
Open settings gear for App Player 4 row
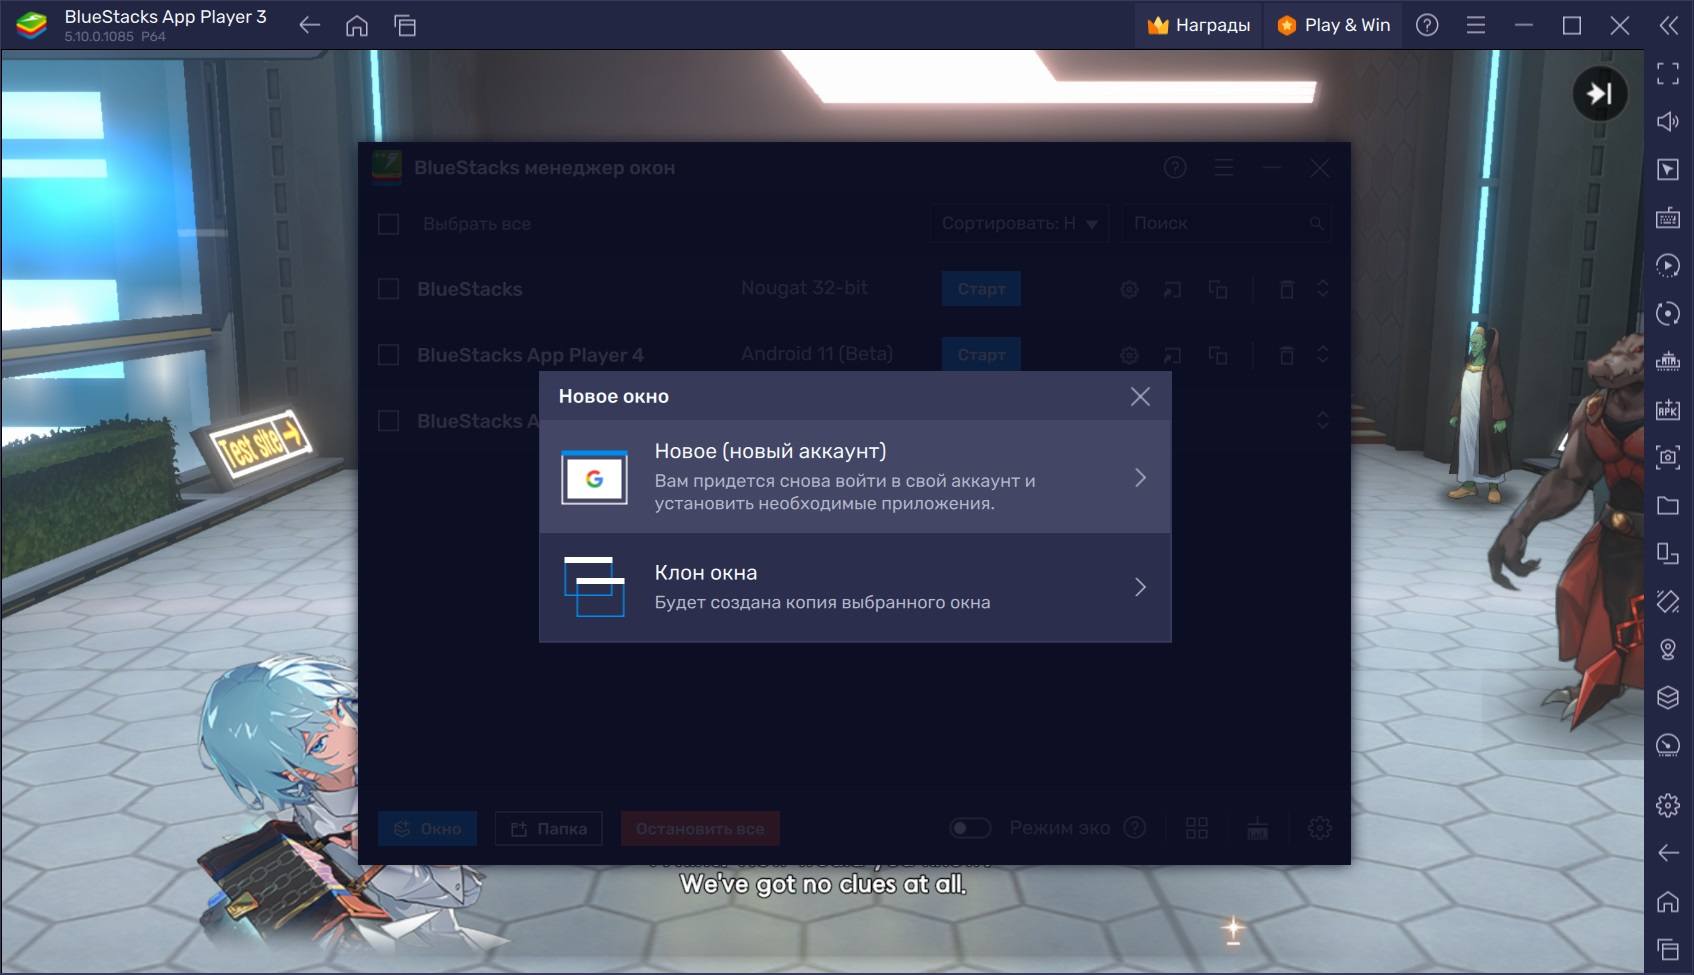coord(1129,355)
